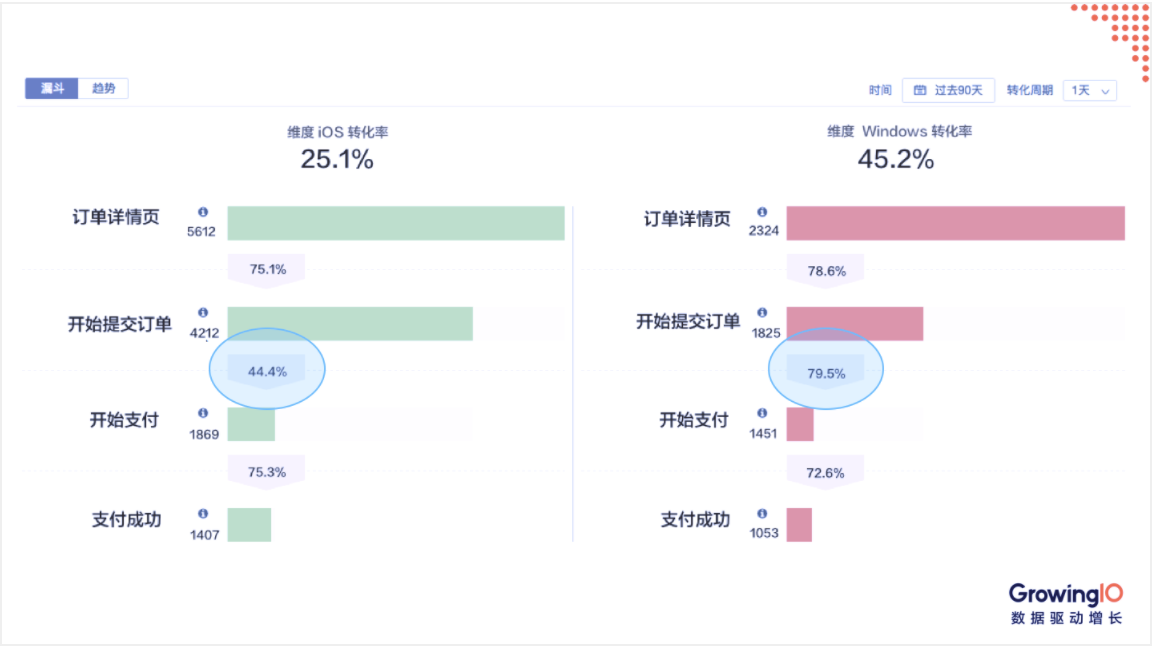Viewport: 1154px width, 650px height.
Task: Click the iOS 44.4% conversion rate badge
Action: coord(267,371)
